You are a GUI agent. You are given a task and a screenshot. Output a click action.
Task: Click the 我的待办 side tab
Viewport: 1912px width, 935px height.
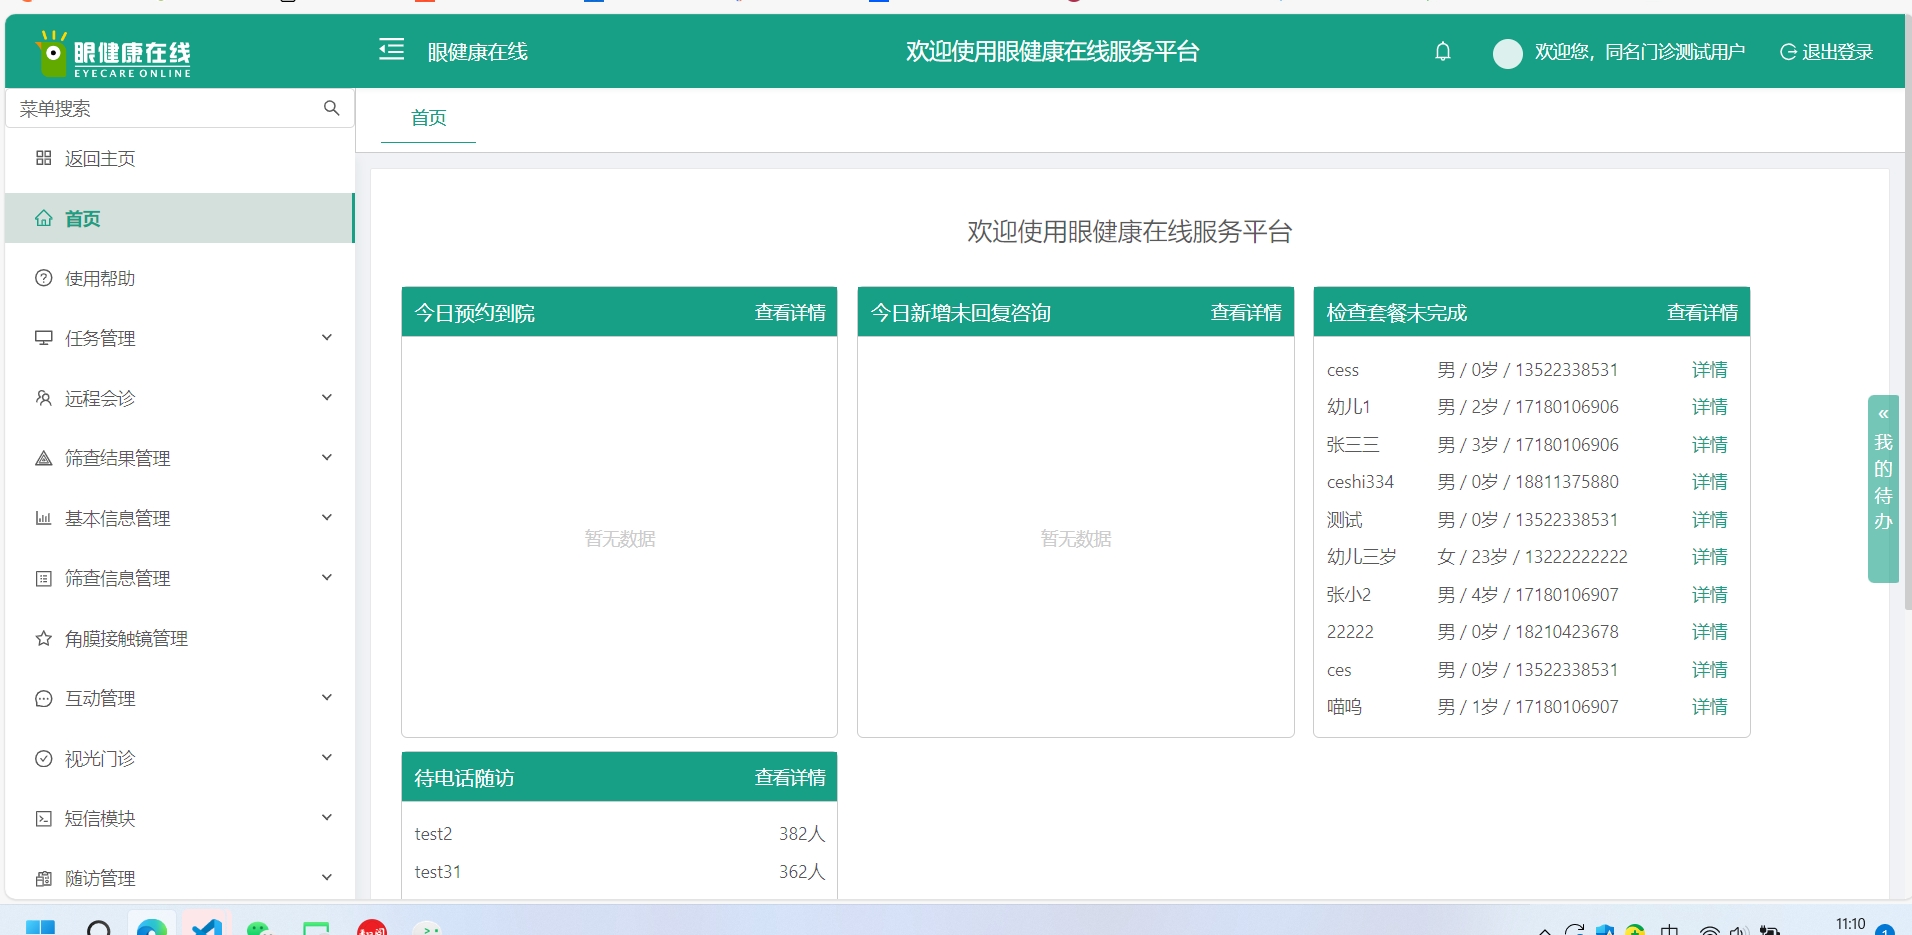(x=1883, y=489)
